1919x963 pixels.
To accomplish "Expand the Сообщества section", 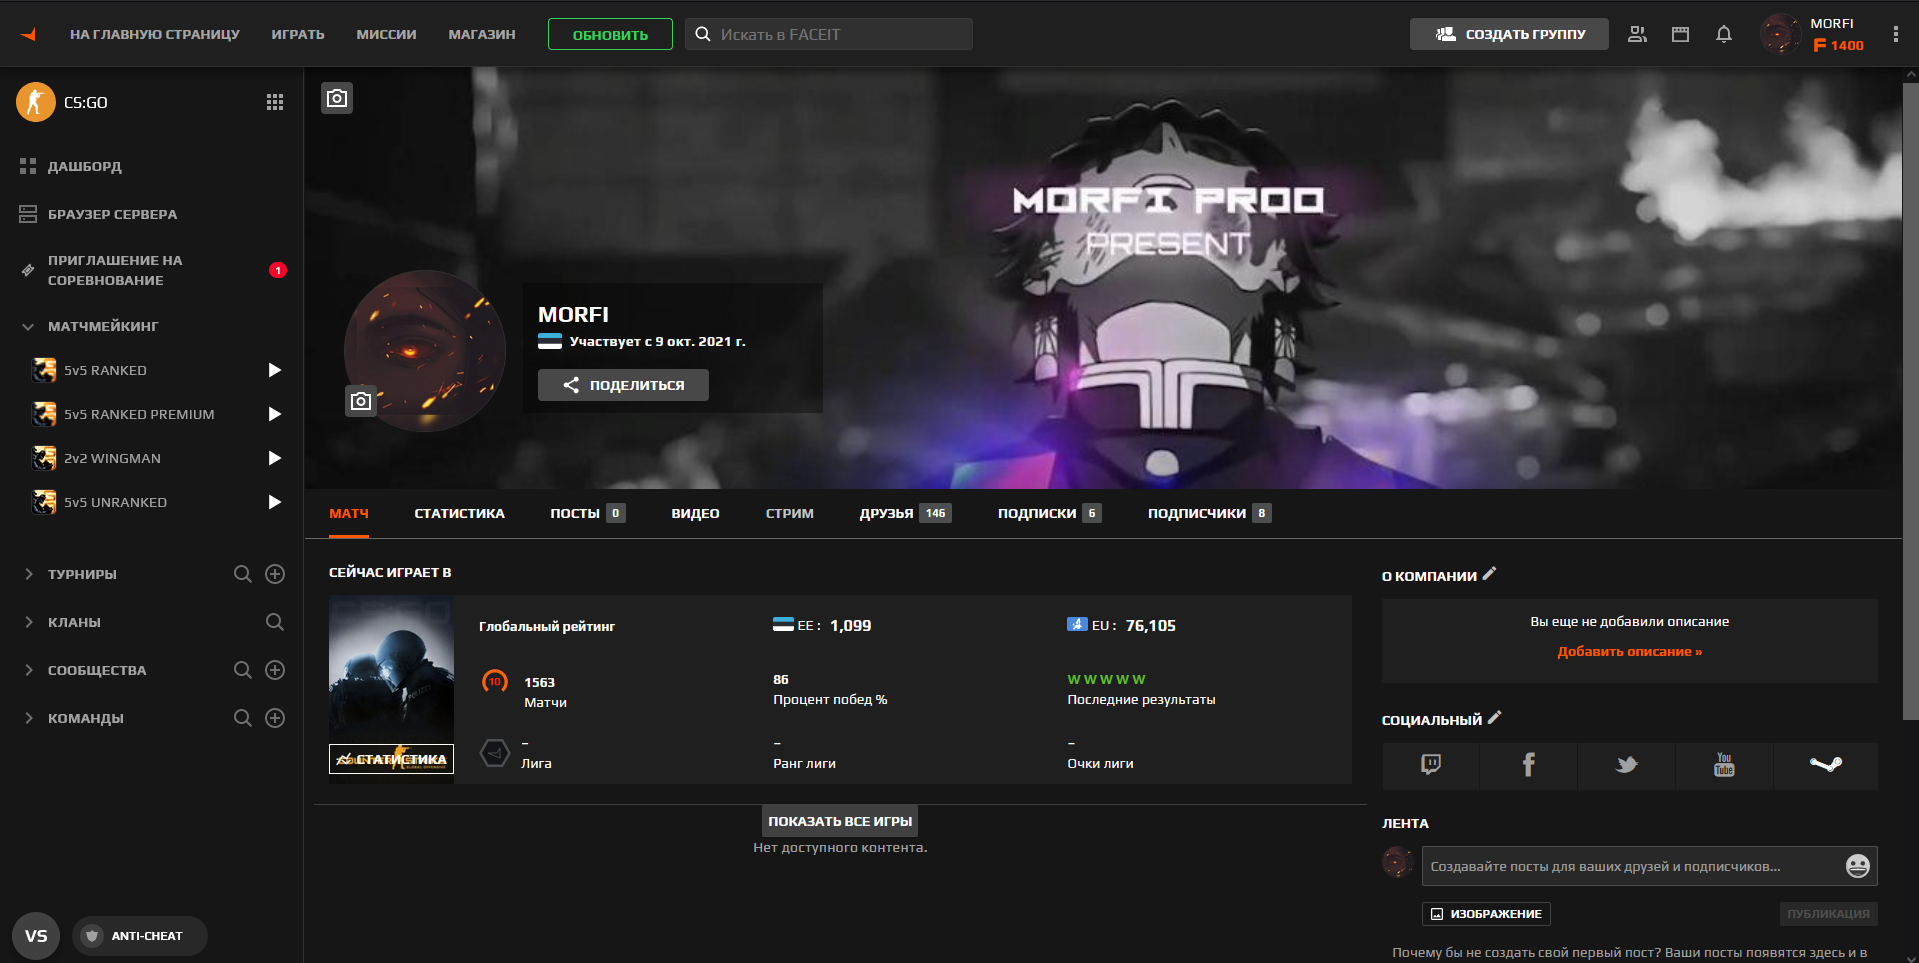I will [28, 670].
